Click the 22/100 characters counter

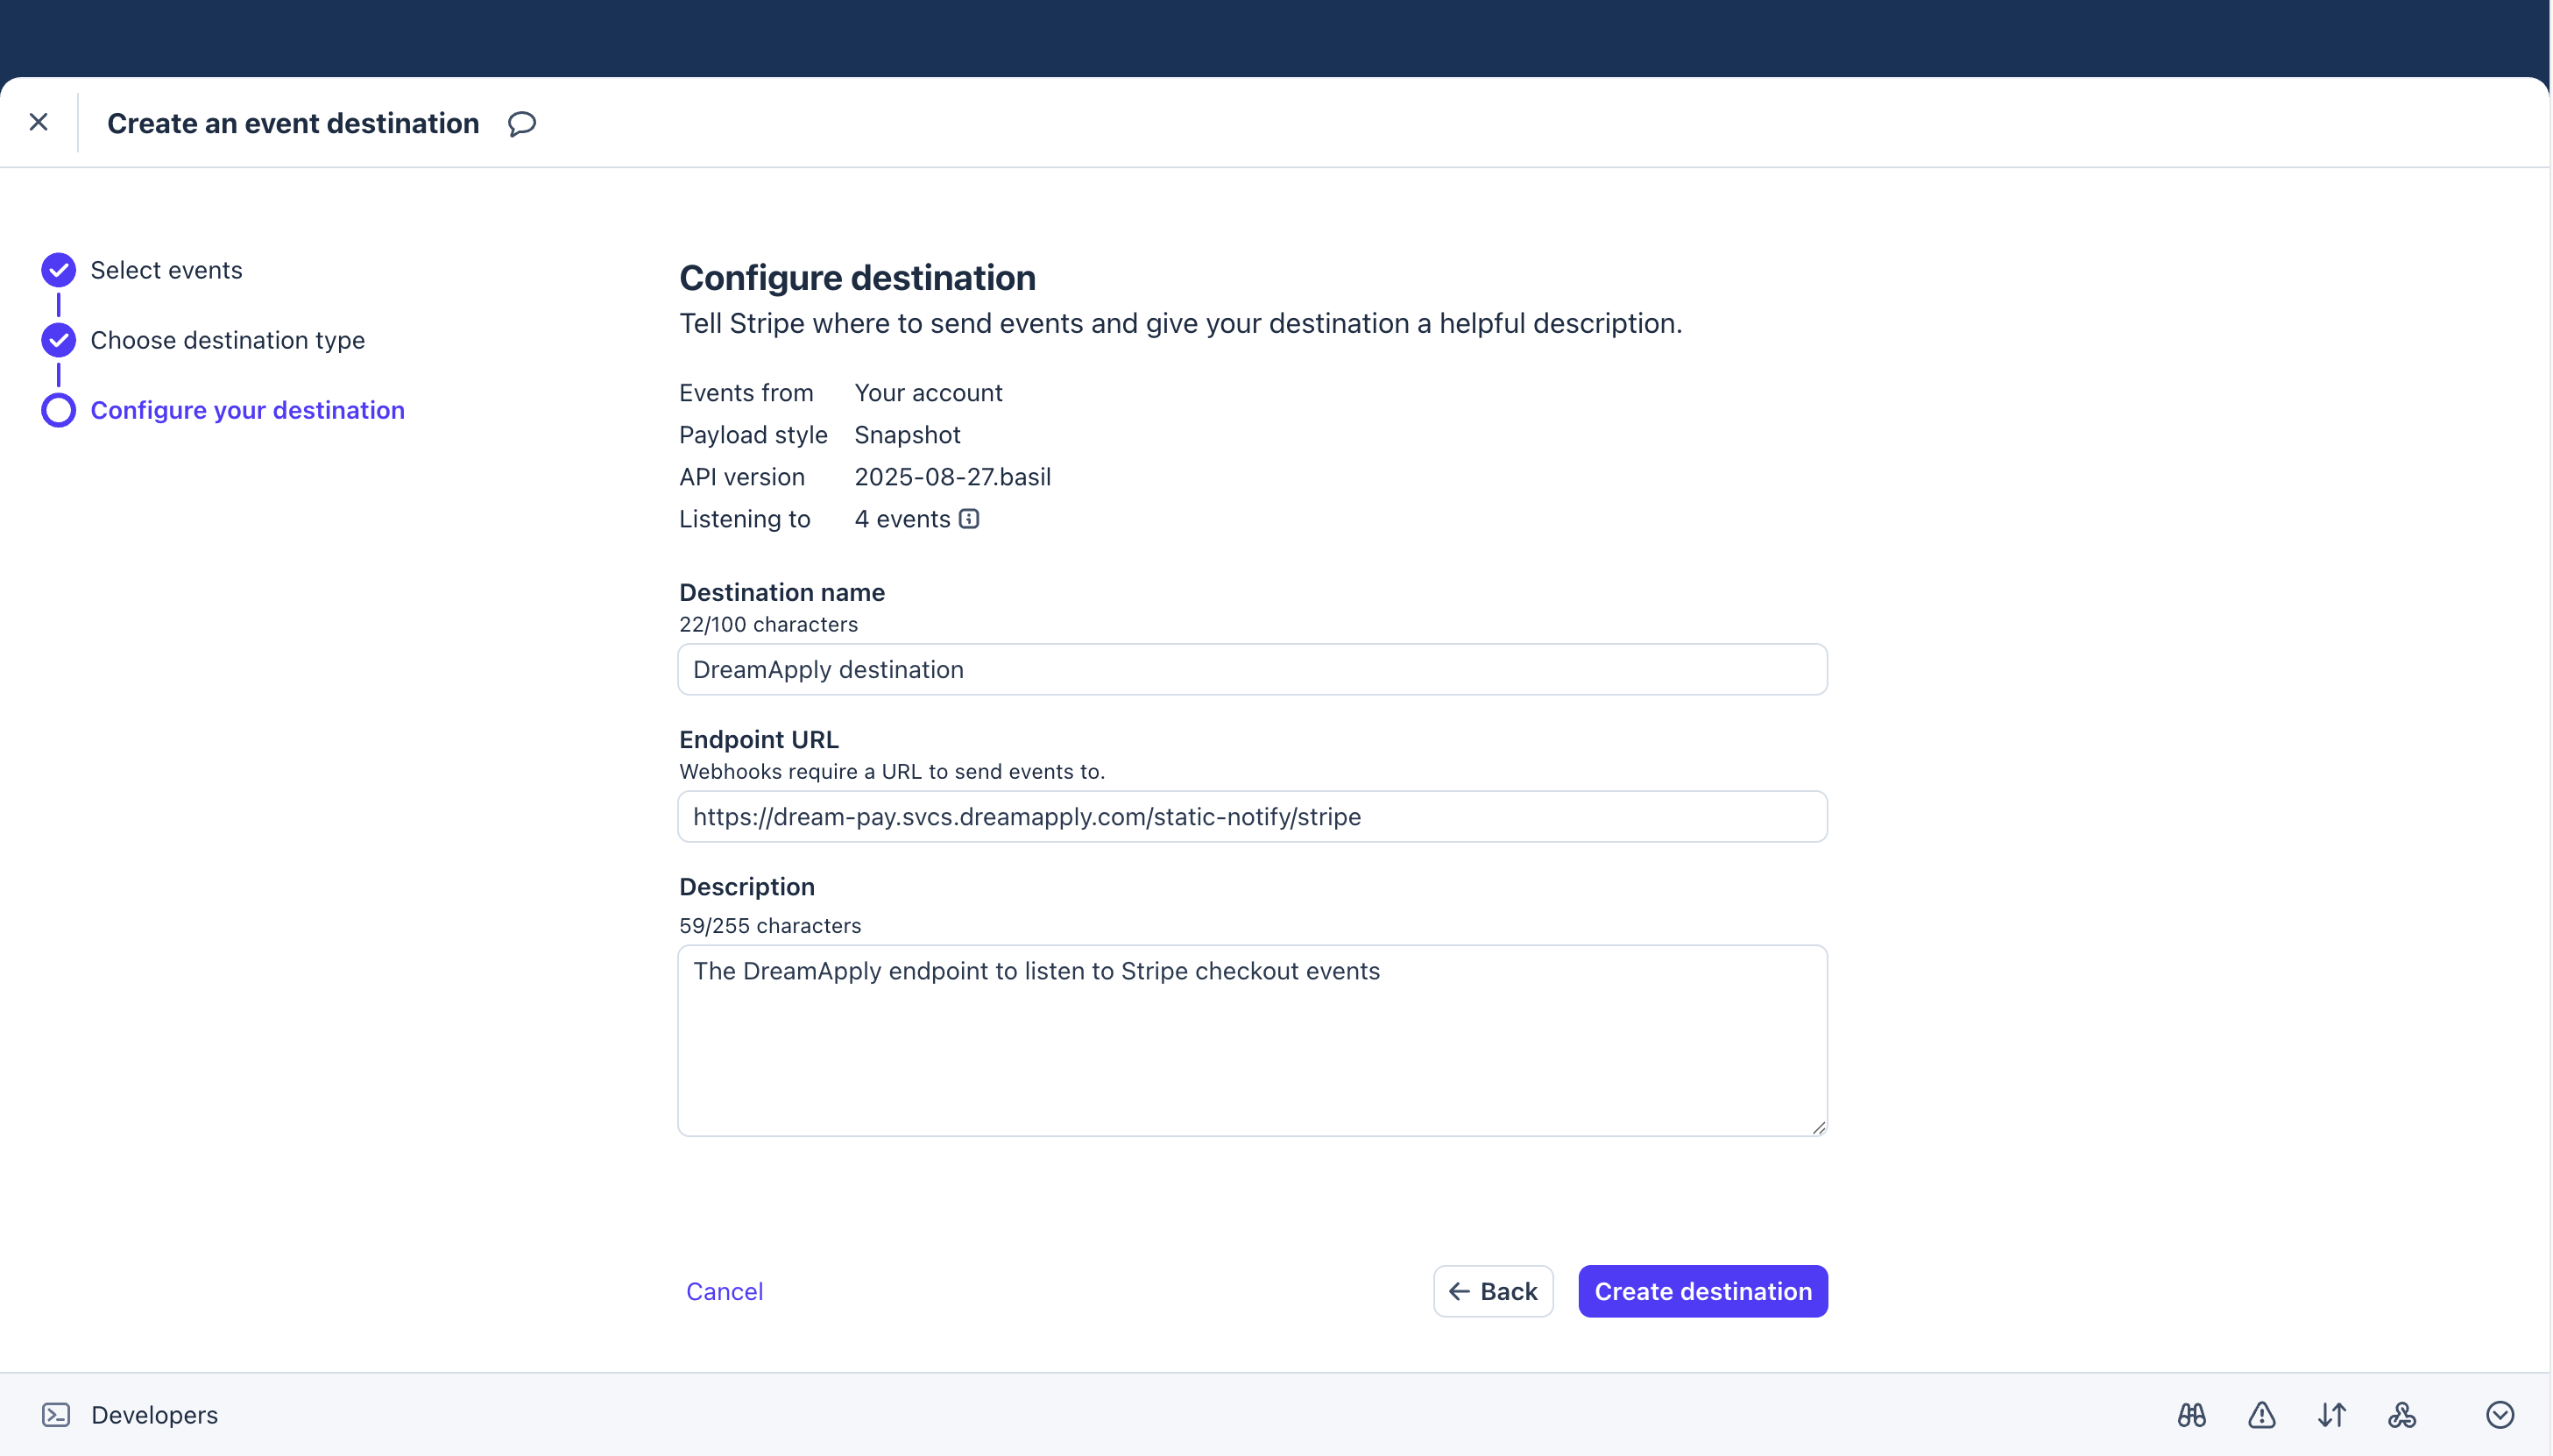pos(768,624)
